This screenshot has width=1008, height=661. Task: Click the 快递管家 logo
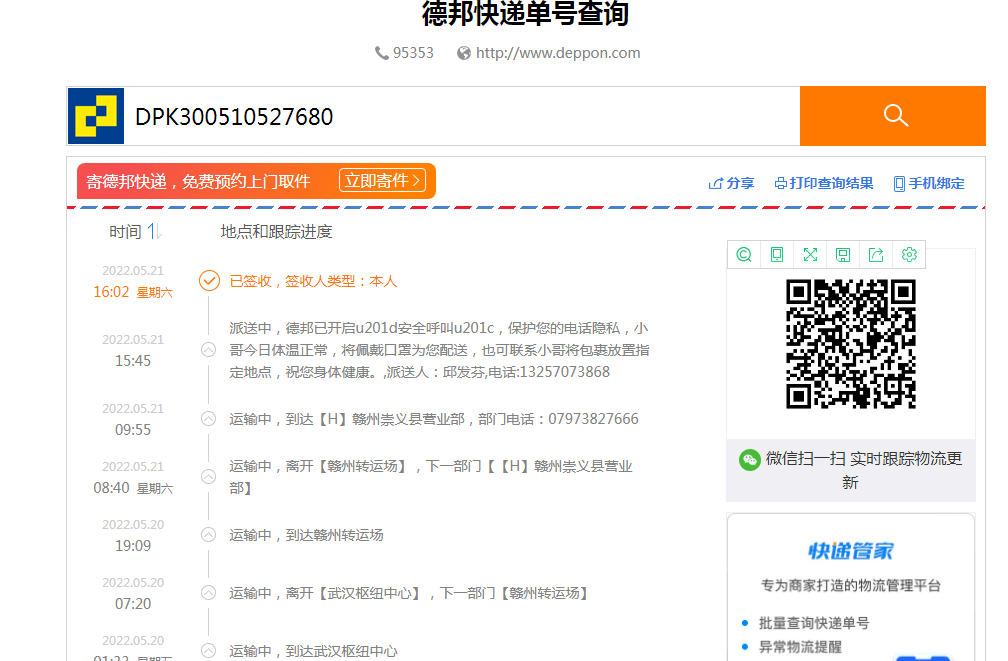(x=850, y=551)
